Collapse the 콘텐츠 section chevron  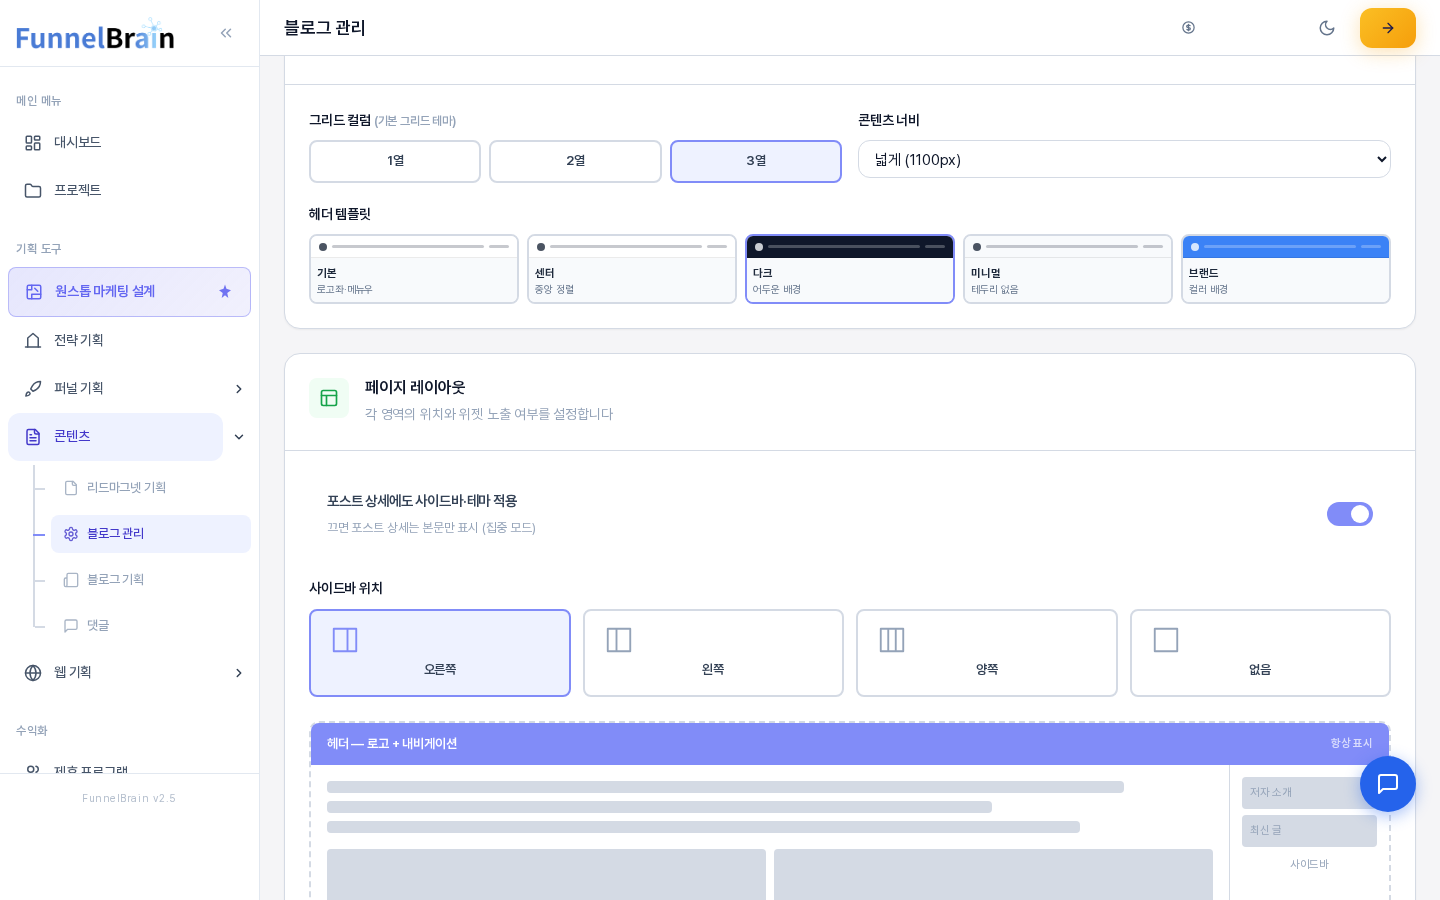point(239,437)
